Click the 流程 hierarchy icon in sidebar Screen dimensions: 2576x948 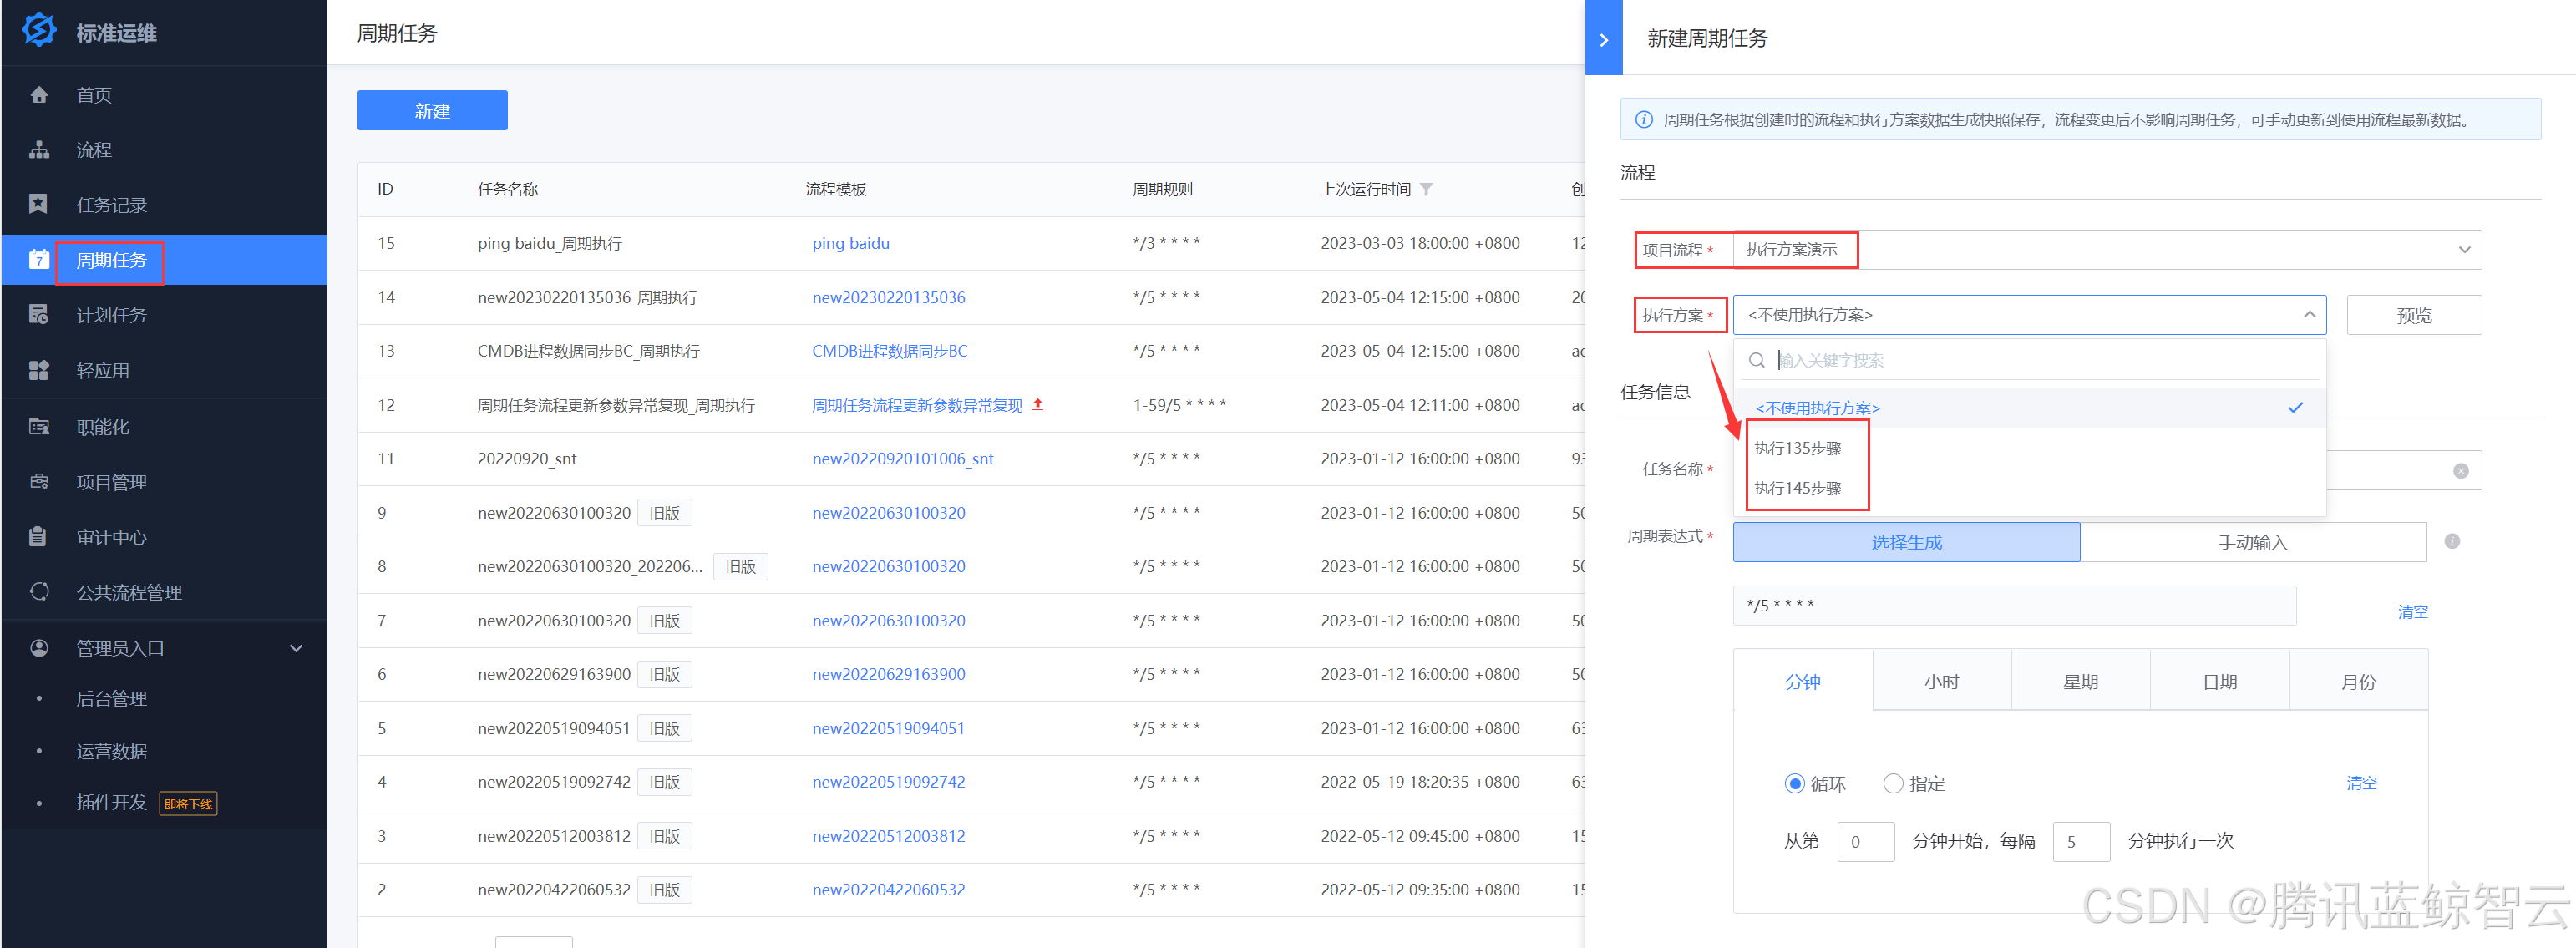39,150
